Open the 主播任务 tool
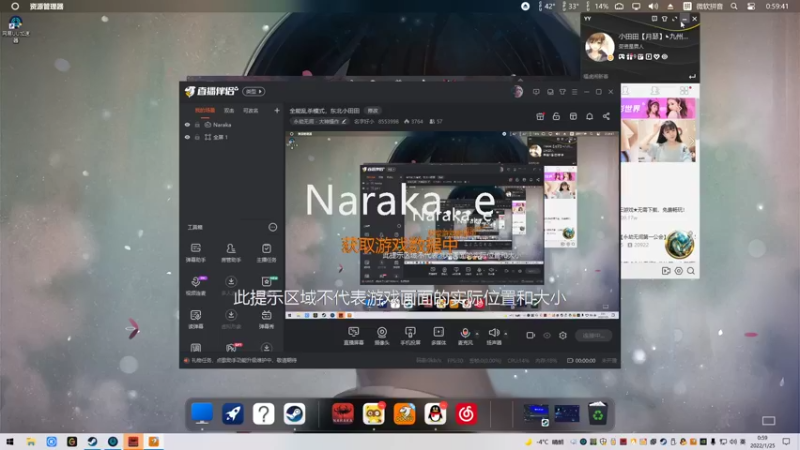 coord(266,253)
